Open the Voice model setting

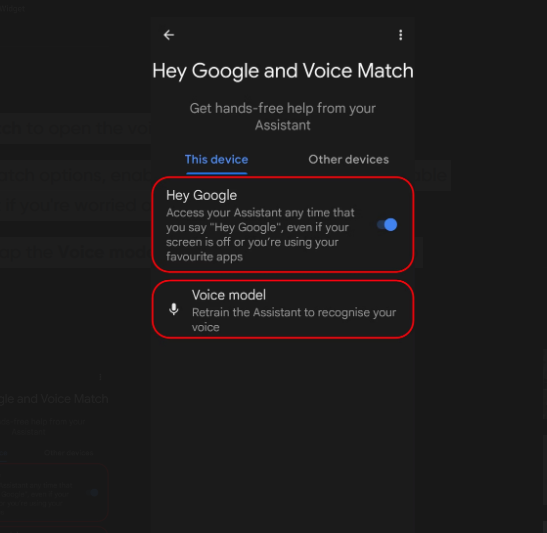283,309
